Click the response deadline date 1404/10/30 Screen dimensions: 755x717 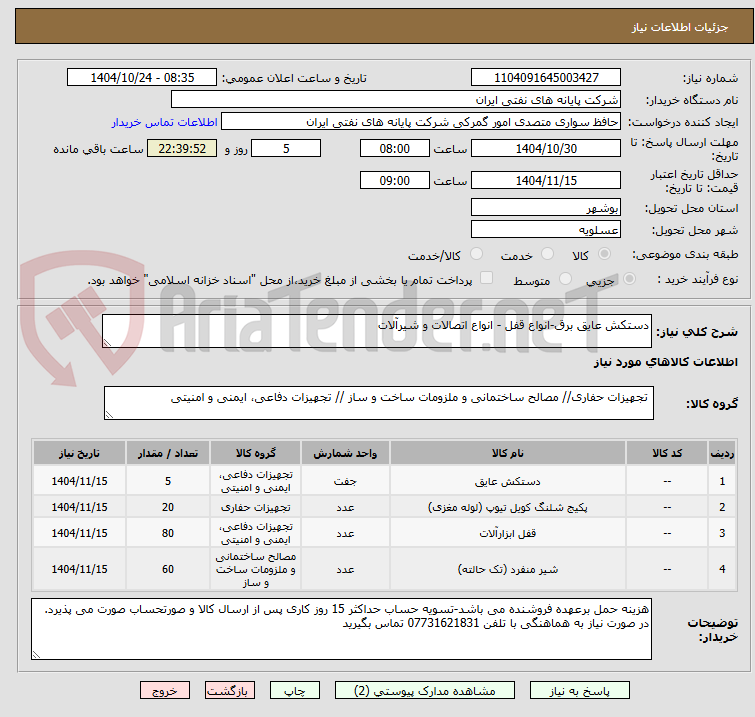coord(546,148)
